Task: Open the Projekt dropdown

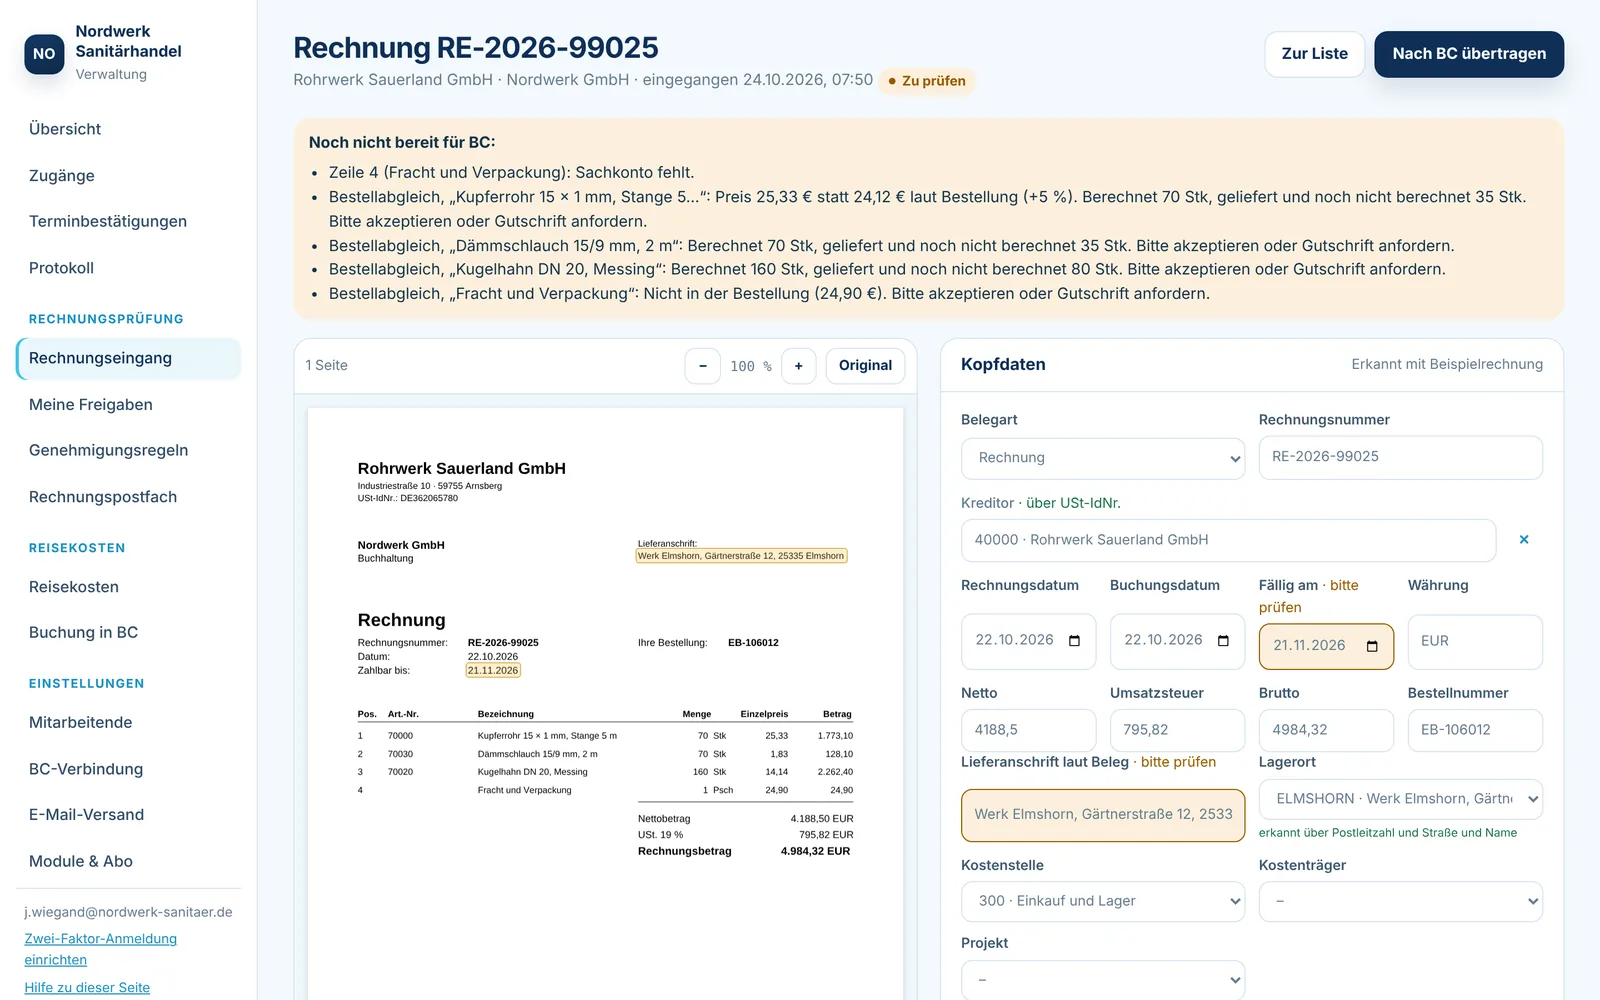Action: pos(1103,980)
